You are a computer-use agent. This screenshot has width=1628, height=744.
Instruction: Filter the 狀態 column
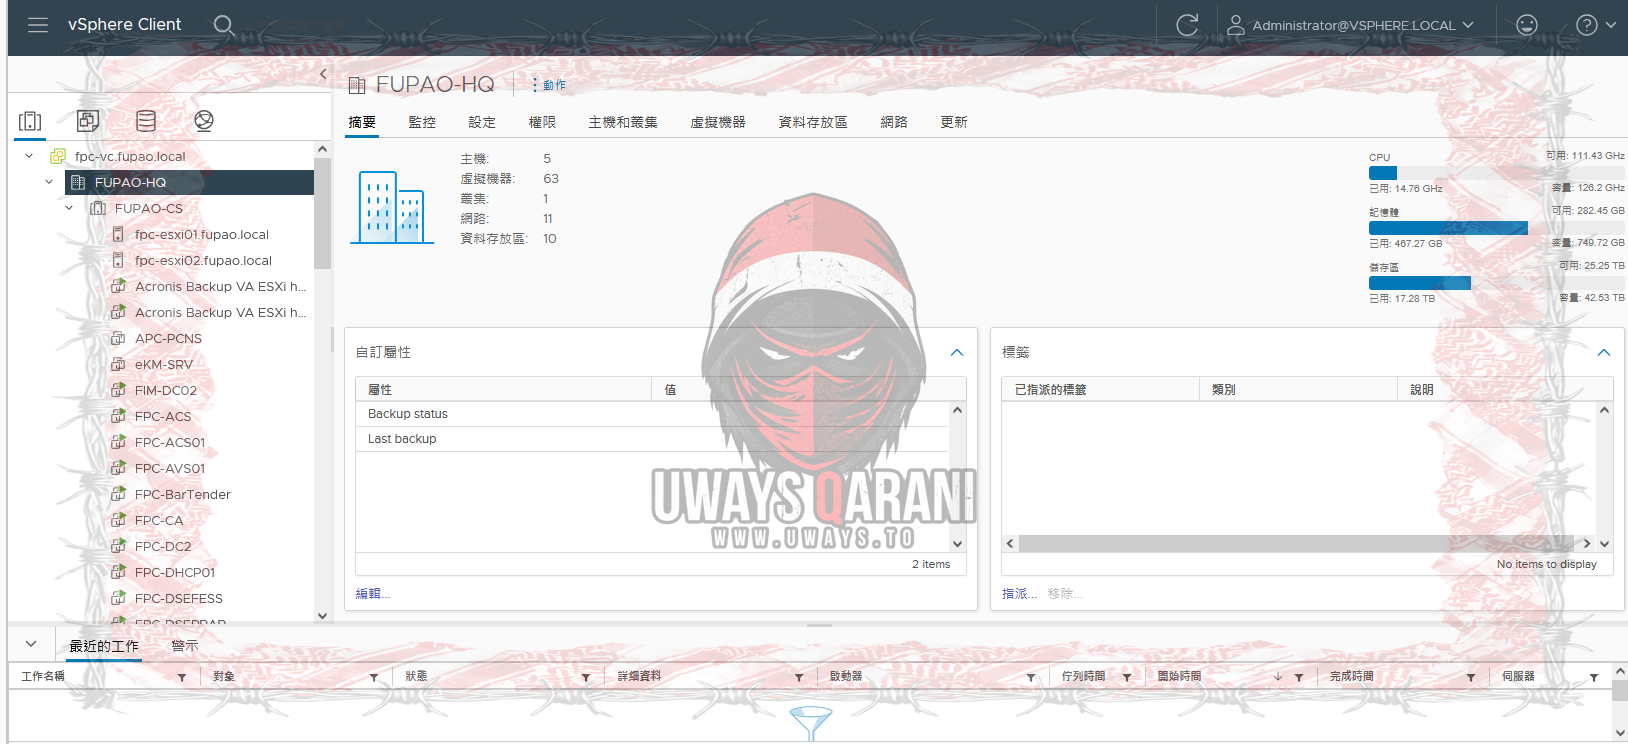586,677
